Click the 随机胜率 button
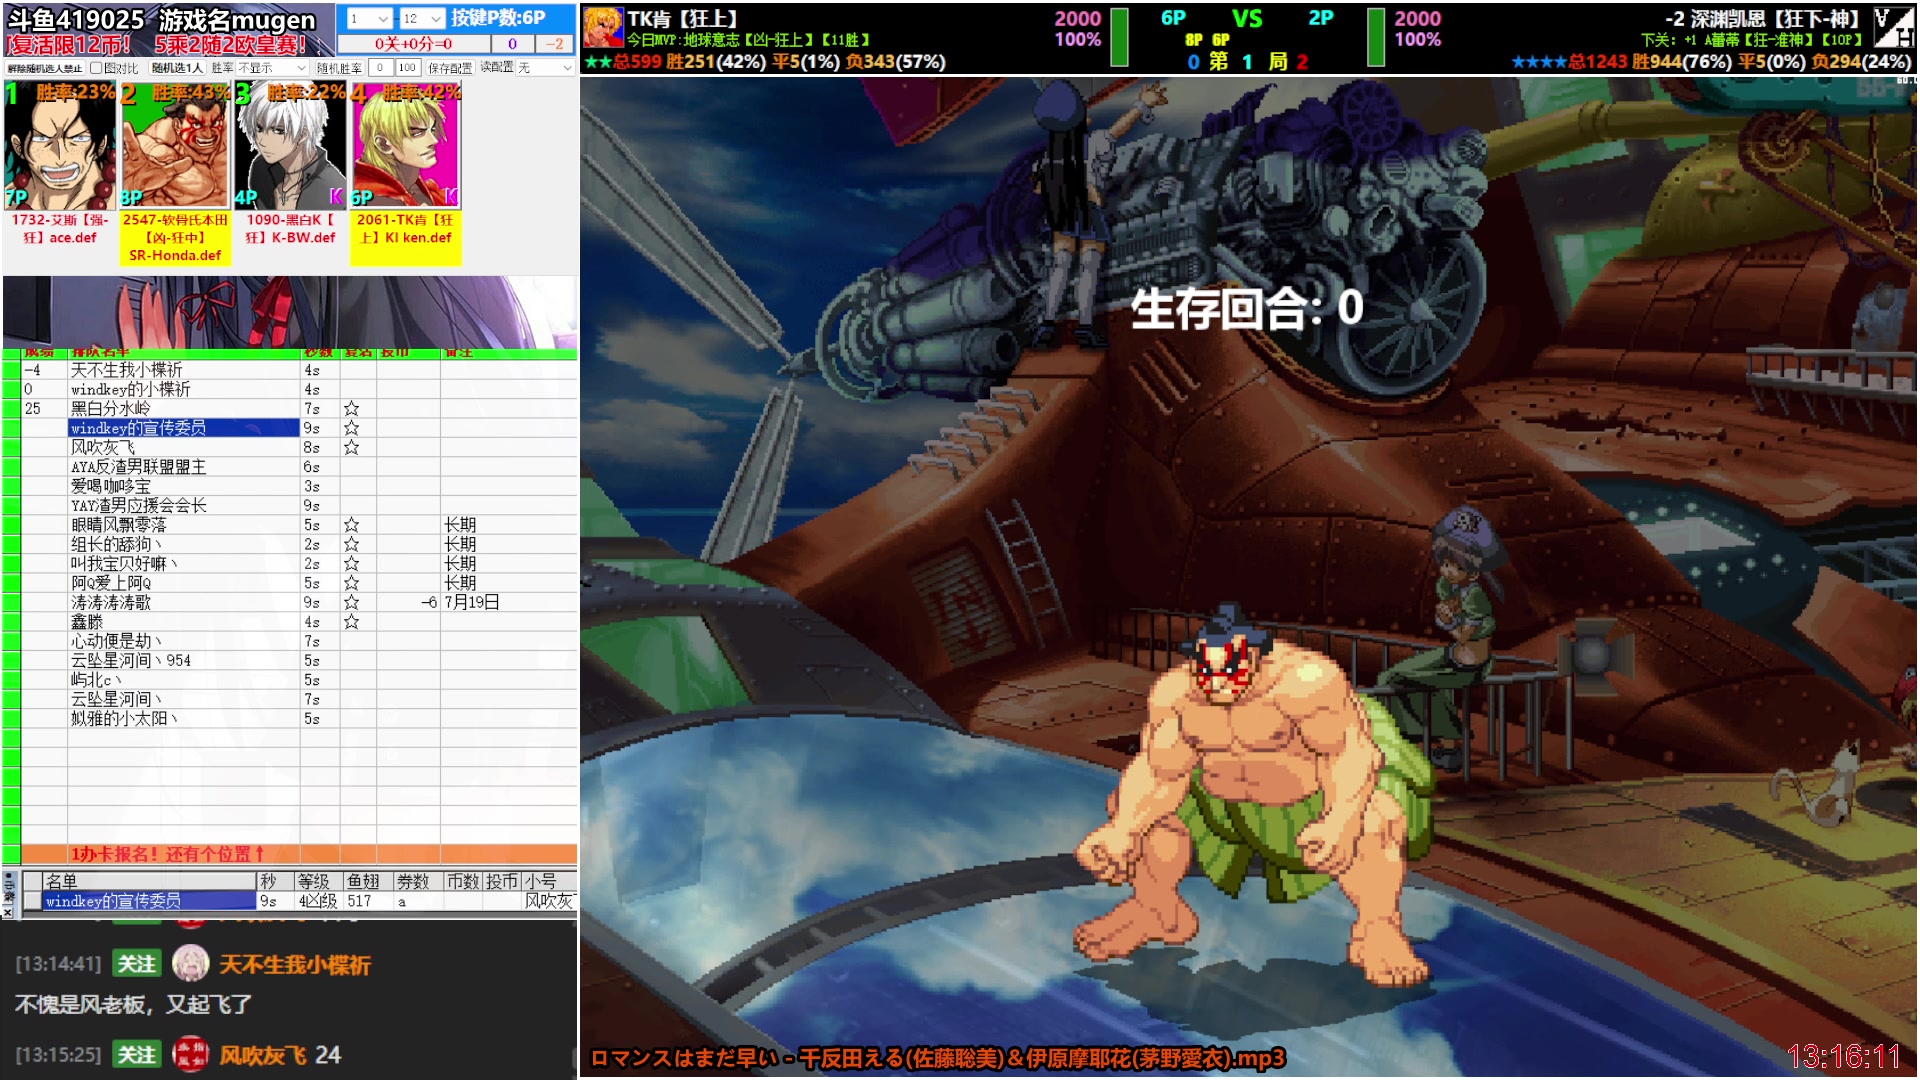 click(339, 68)
